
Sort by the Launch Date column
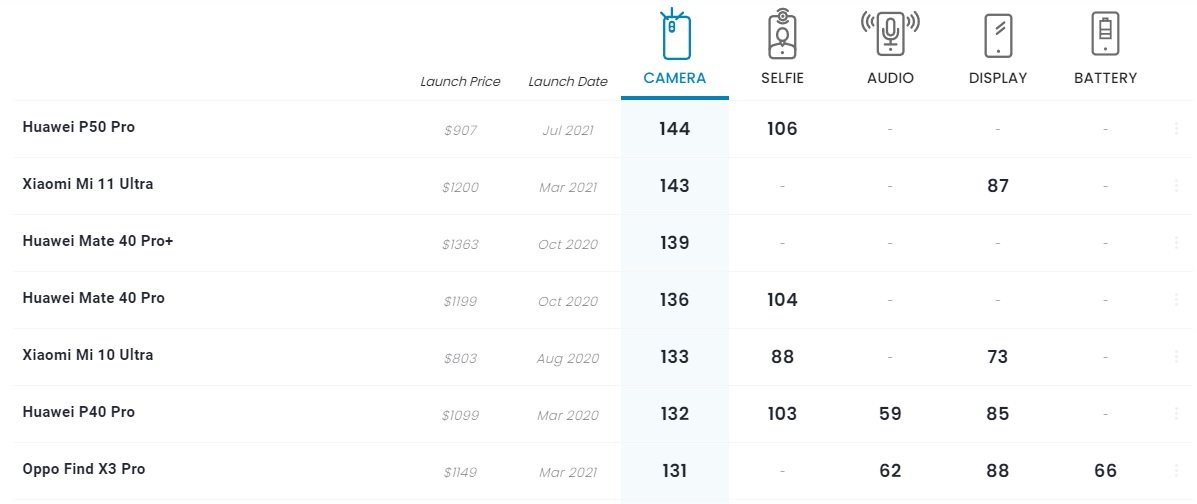coord(568,82)
